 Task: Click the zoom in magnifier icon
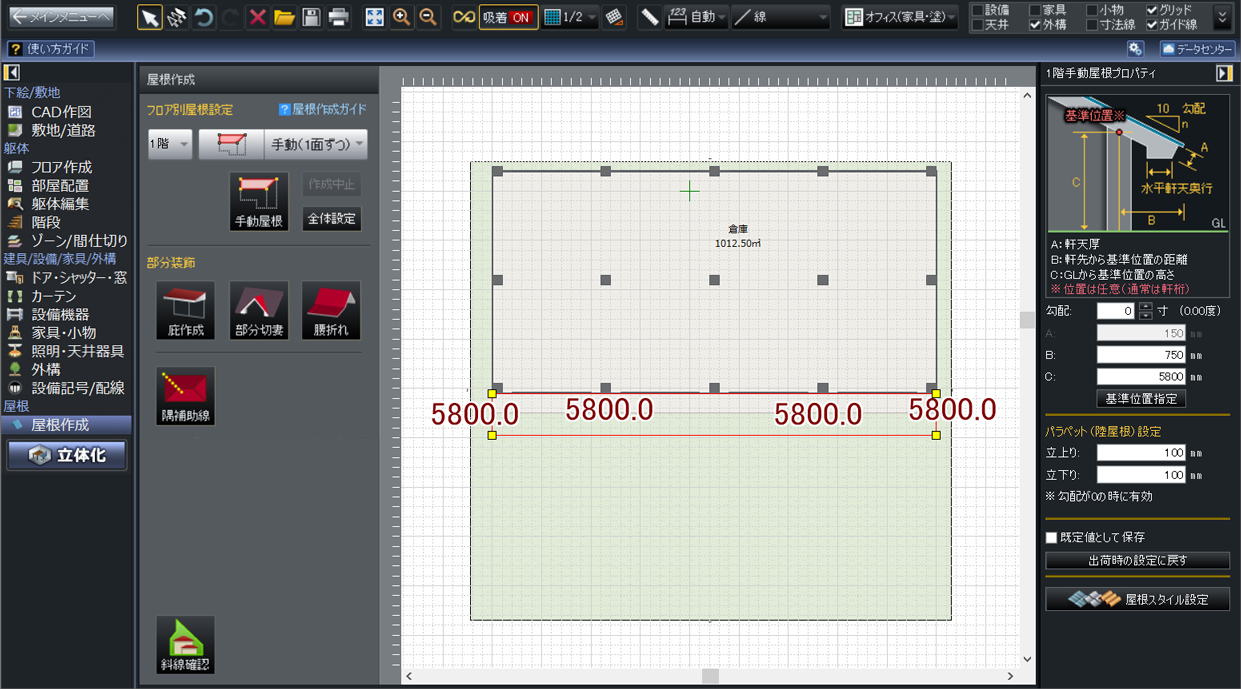pyautogui.click(x=402, y=17)
